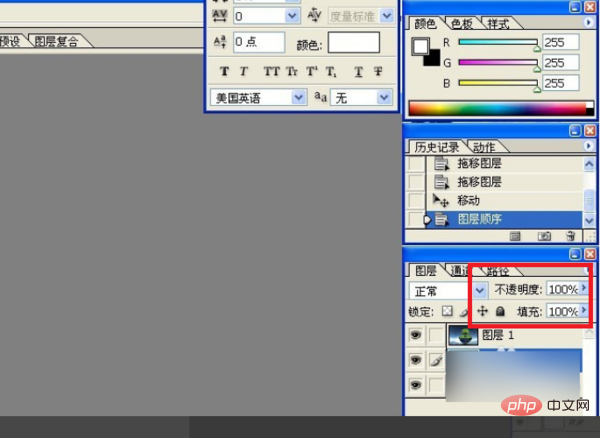600x438 pixels.
Task: Underline the text with the T button
Action: pyautogui.click(x=359, y=71)
